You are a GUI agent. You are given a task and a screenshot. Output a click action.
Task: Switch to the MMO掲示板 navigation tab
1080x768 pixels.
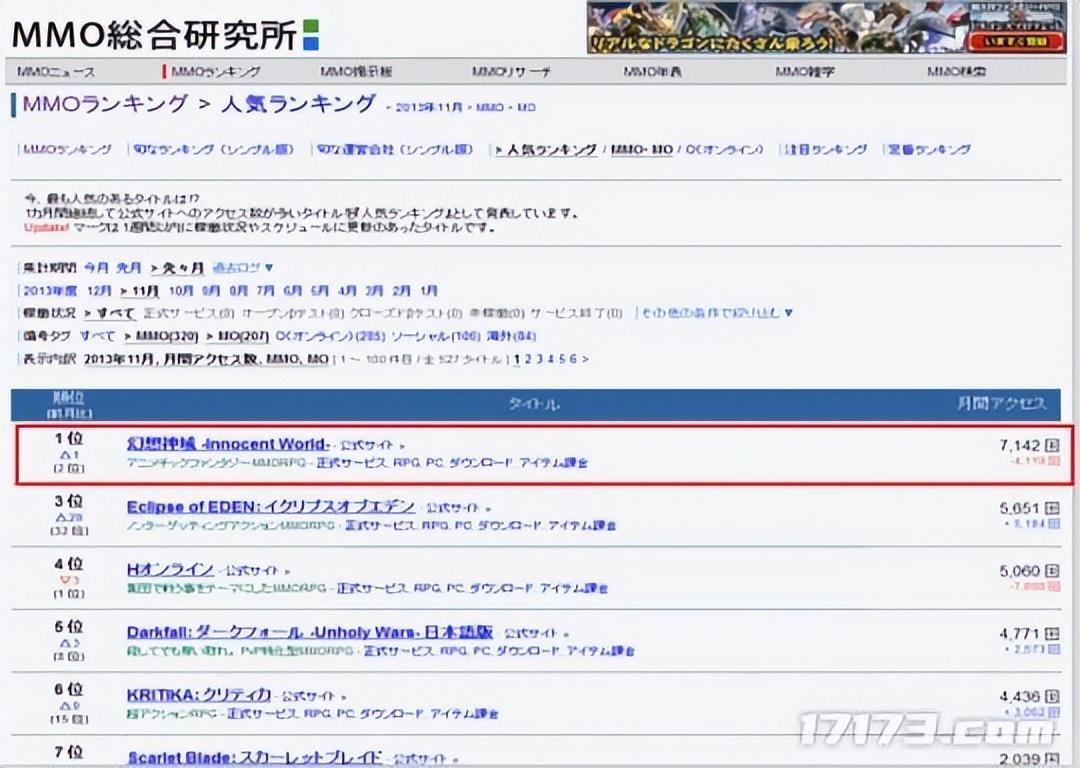point(356,72)
